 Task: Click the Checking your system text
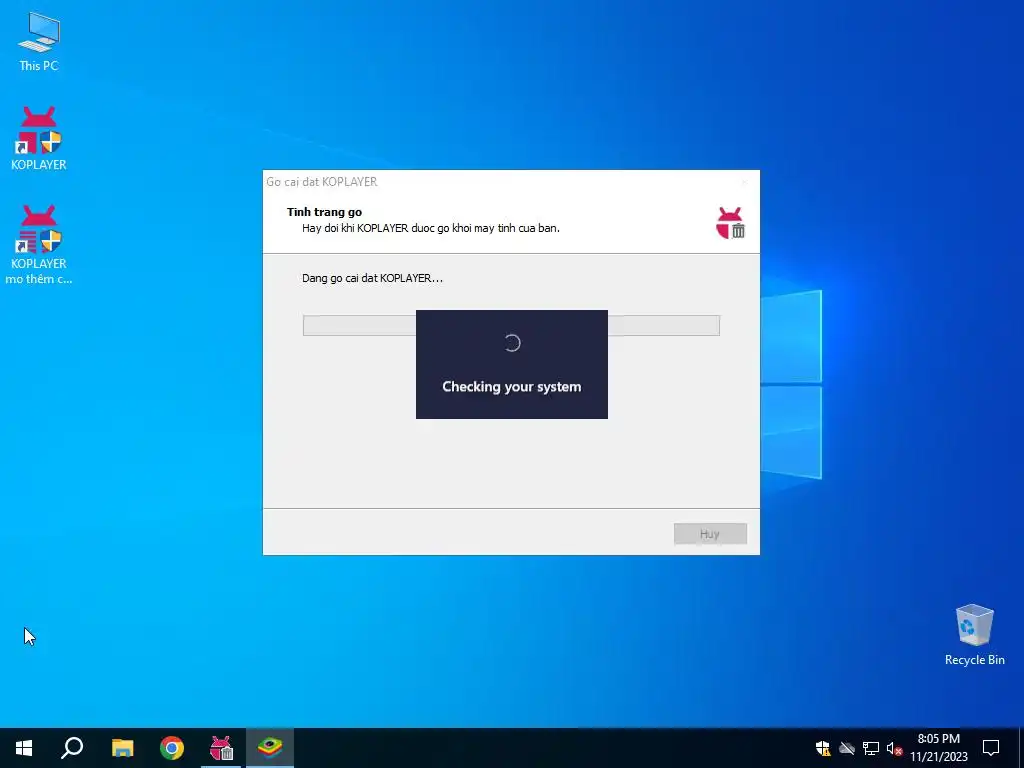(x=511, y=387)
